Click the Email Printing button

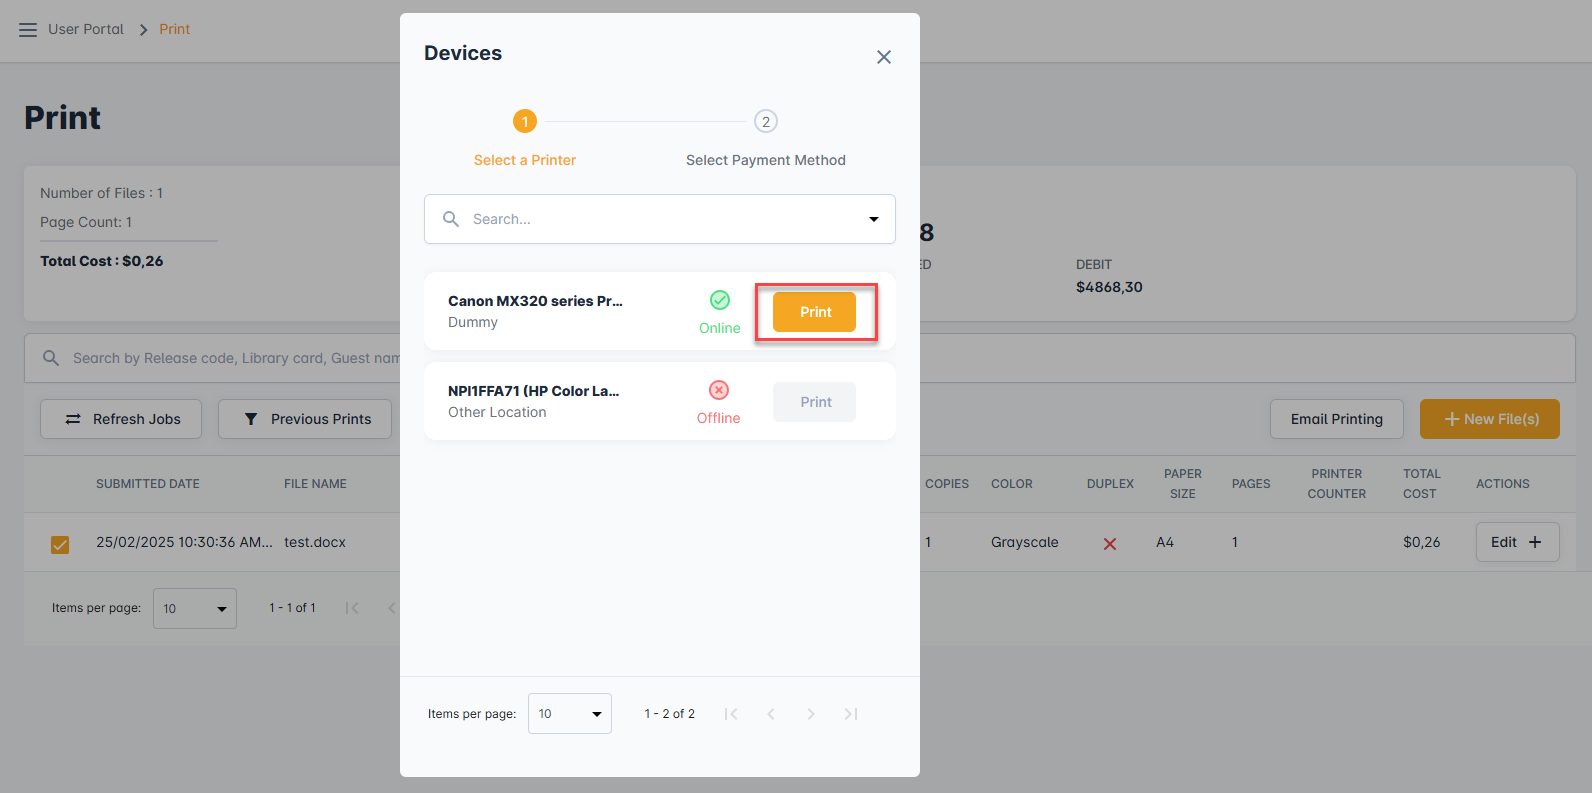pos(1336,419)
